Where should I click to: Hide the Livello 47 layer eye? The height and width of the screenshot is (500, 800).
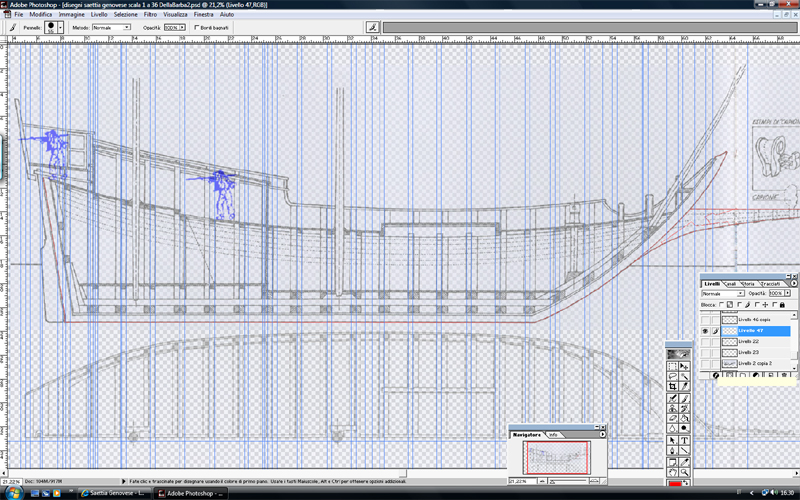pyautogui.click(x=706, y=330)
